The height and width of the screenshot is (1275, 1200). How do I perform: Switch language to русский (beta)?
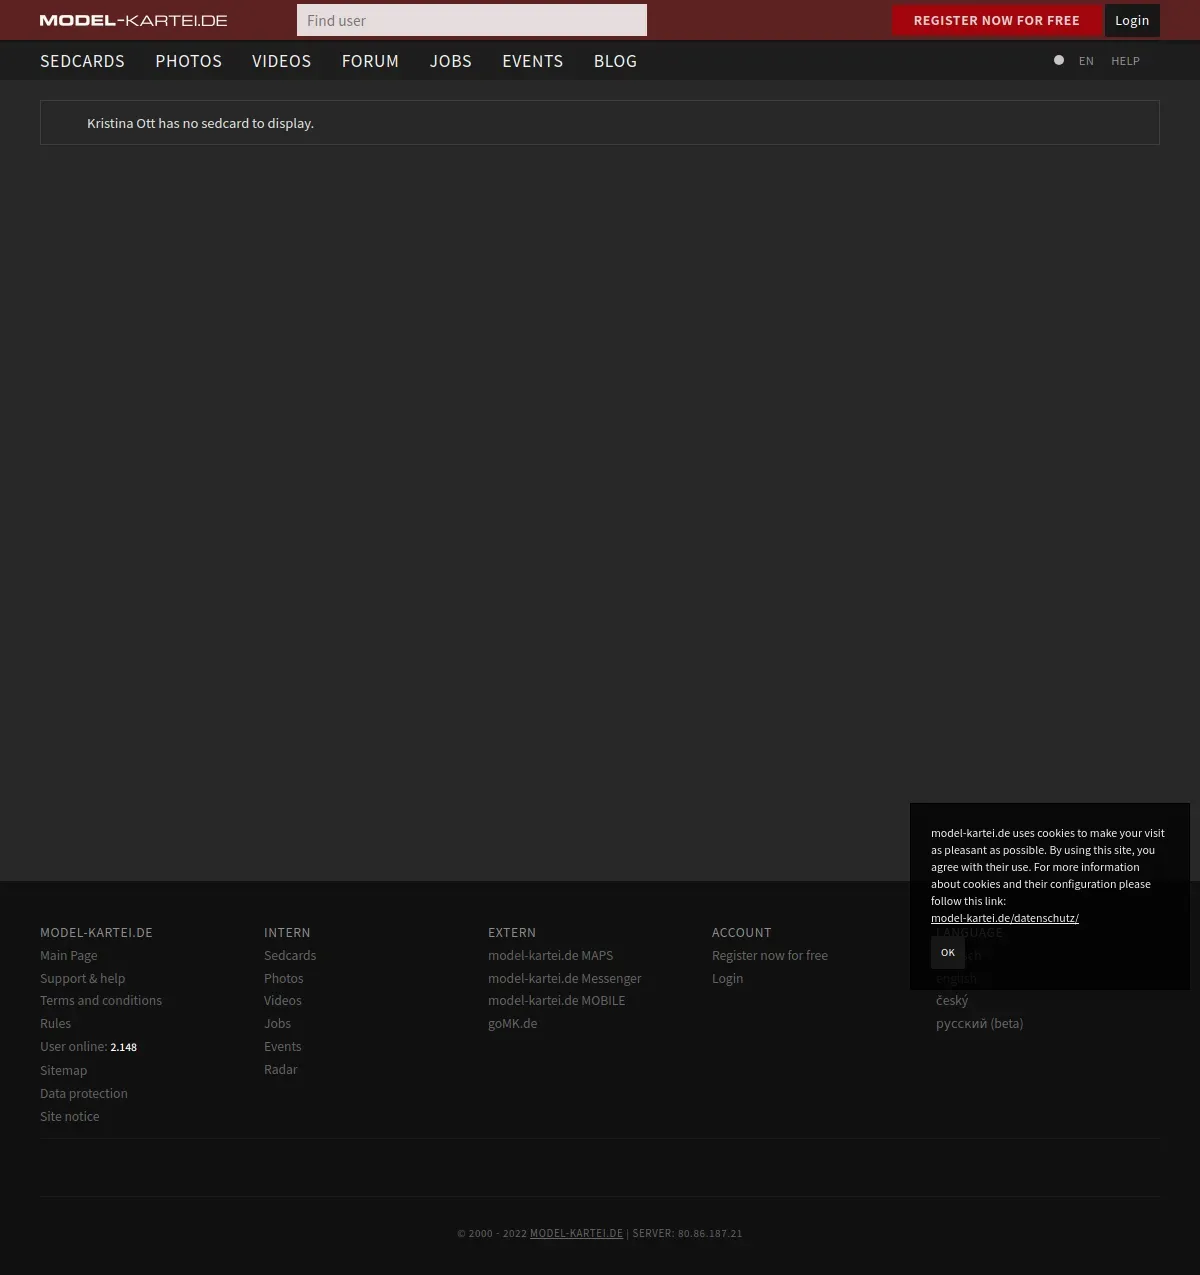(980, 1023)
